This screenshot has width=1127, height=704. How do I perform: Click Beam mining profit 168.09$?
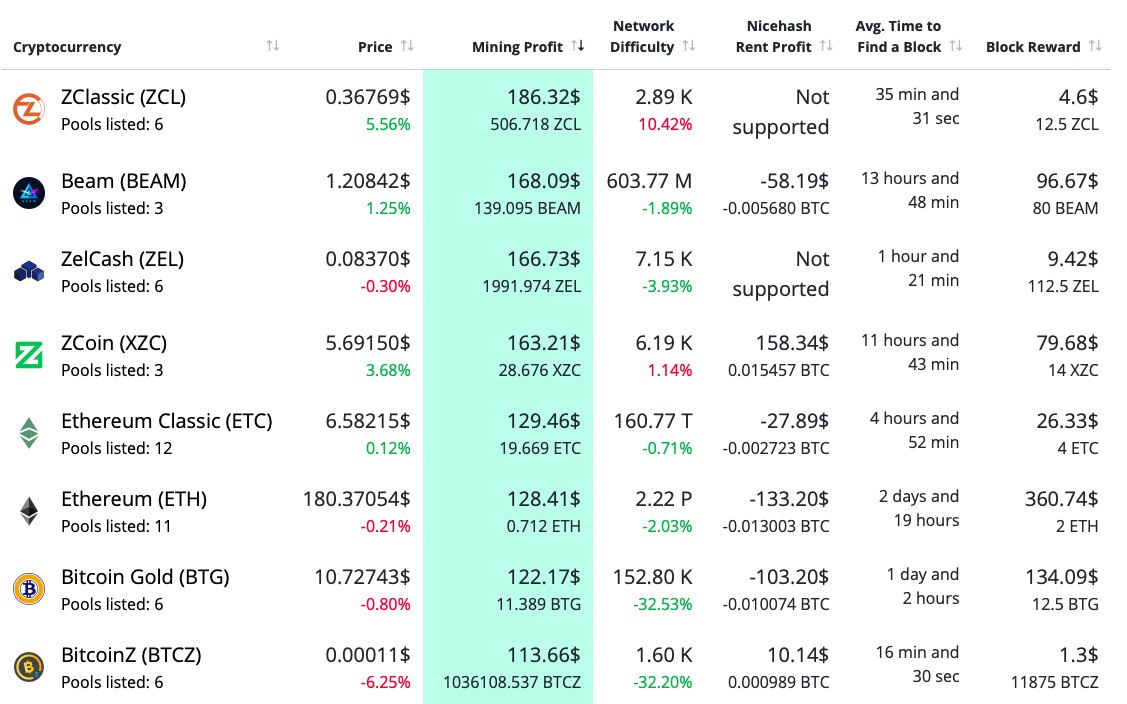tap(543, 181)
